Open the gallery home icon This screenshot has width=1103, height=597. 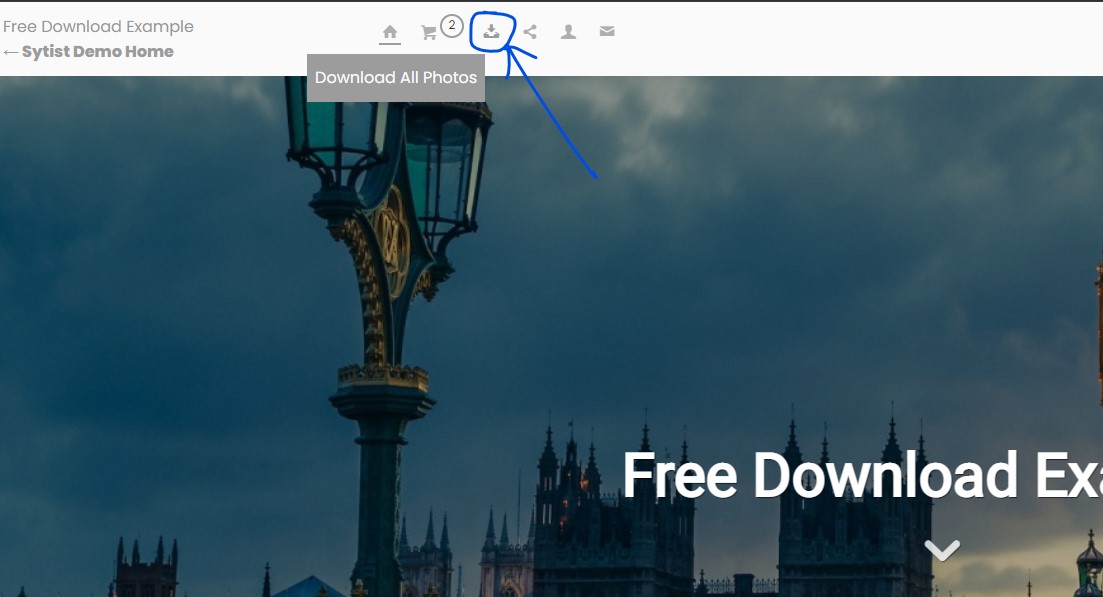click(x=390, y=32)
